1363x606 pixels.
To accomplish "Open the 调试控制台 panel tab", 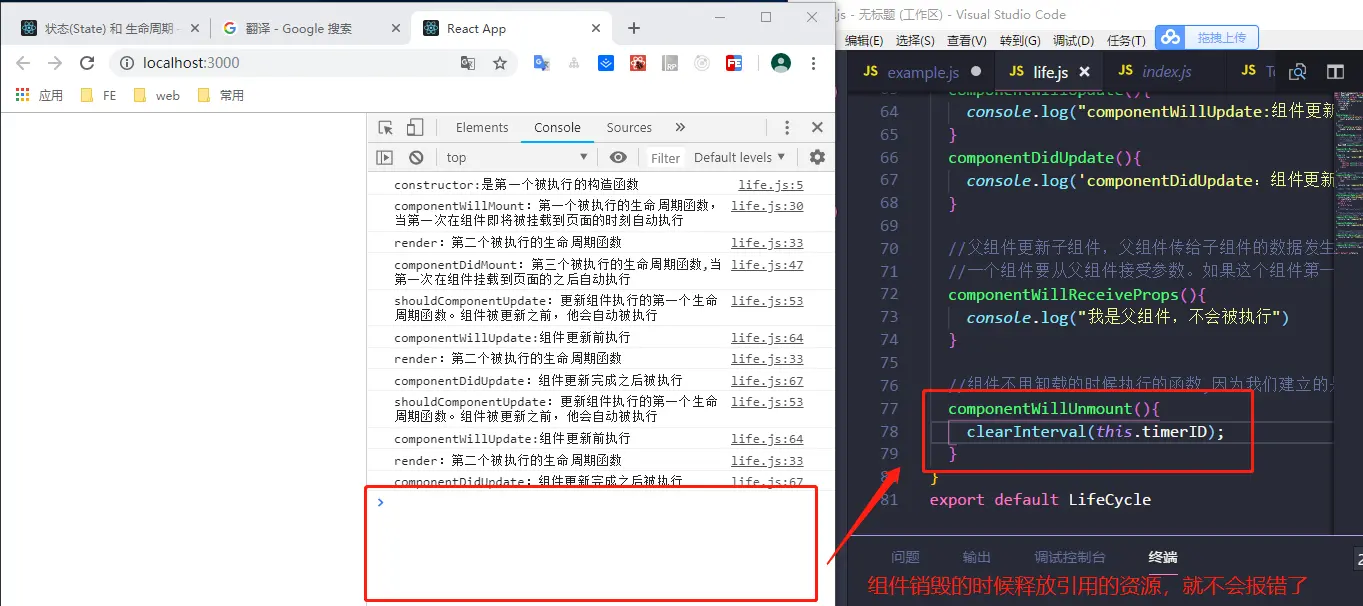I will point(1070,557).
